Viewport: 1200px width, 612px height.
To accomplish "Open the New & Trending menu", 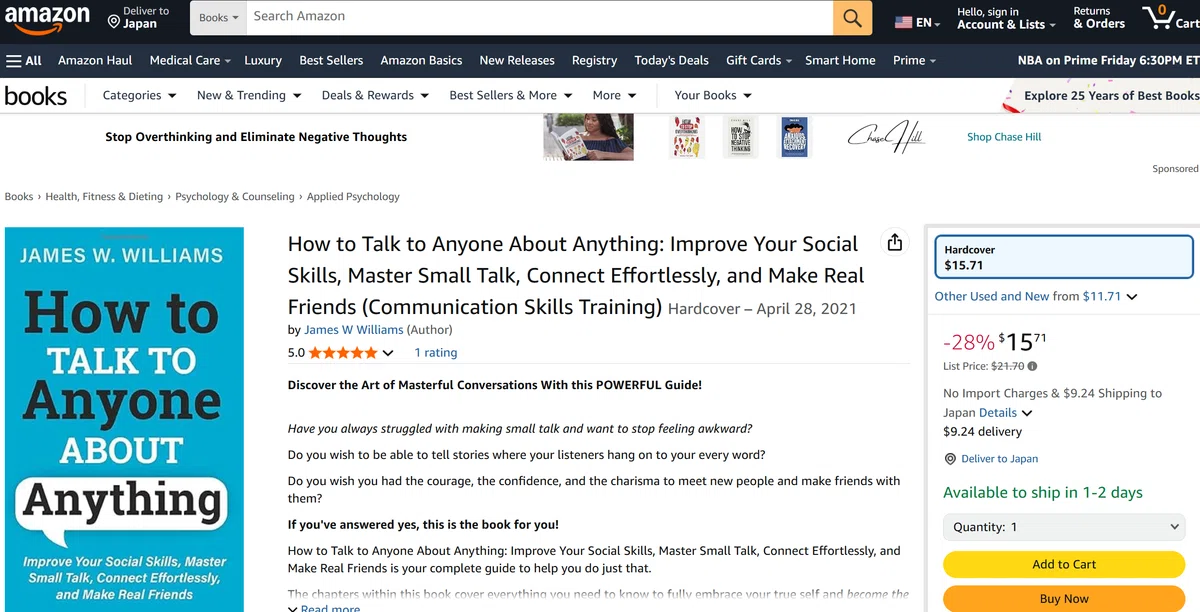I will (x=248, y=95).
